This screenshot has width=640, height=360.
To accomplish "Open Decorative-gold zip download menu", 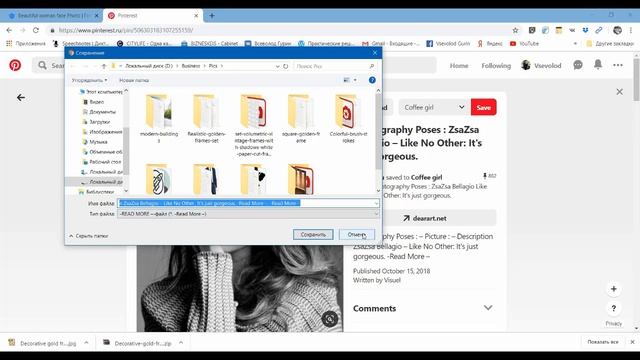I will [x=181, y=343].
